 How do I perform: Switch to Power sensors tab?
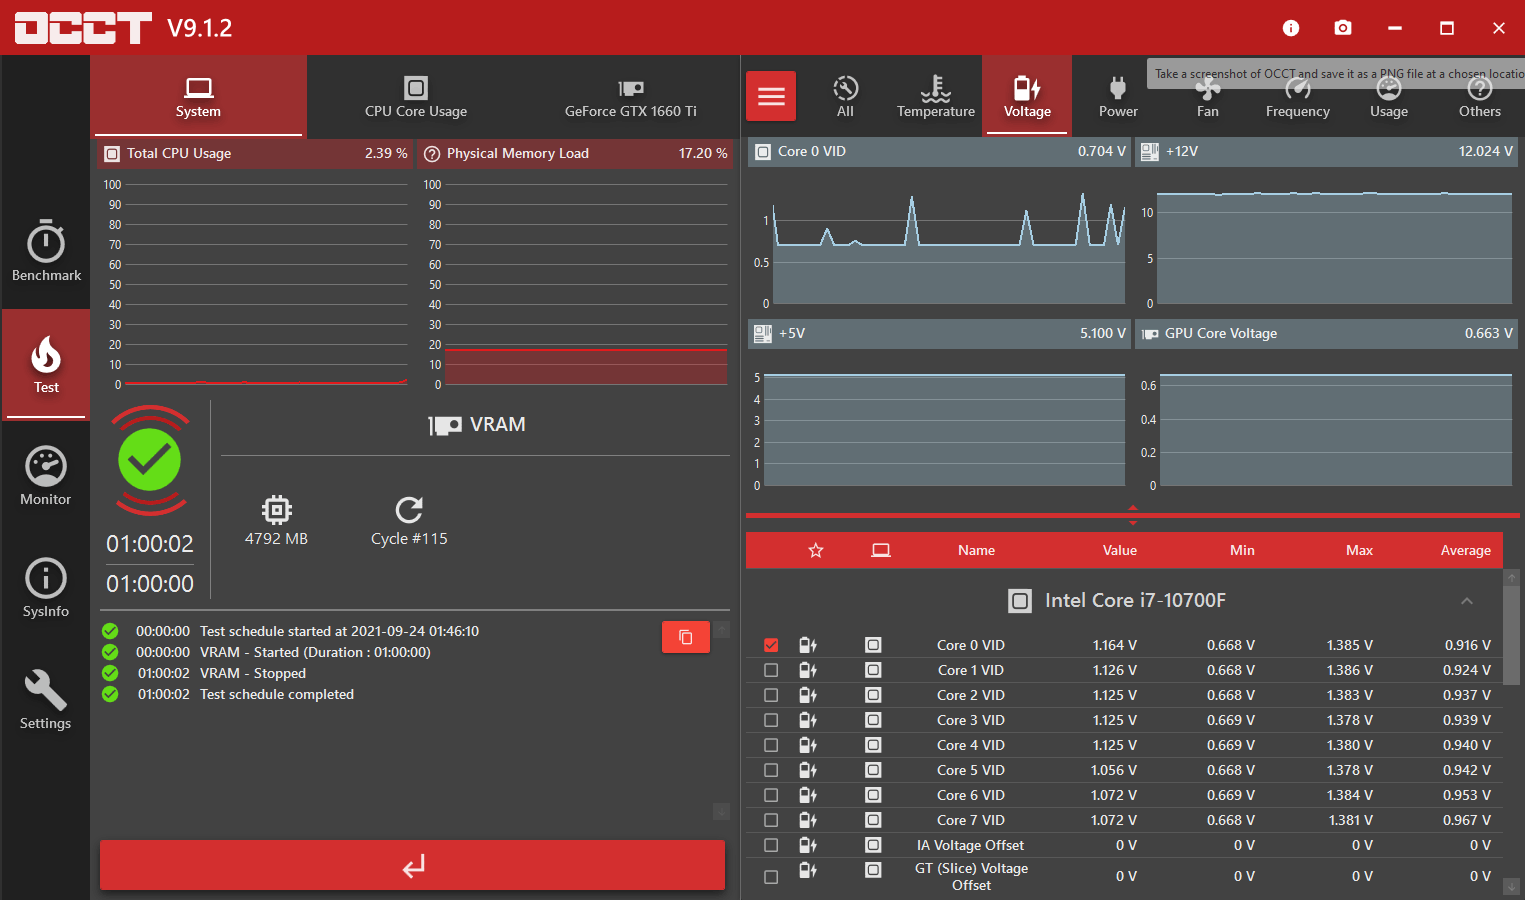pos(1118,96)
